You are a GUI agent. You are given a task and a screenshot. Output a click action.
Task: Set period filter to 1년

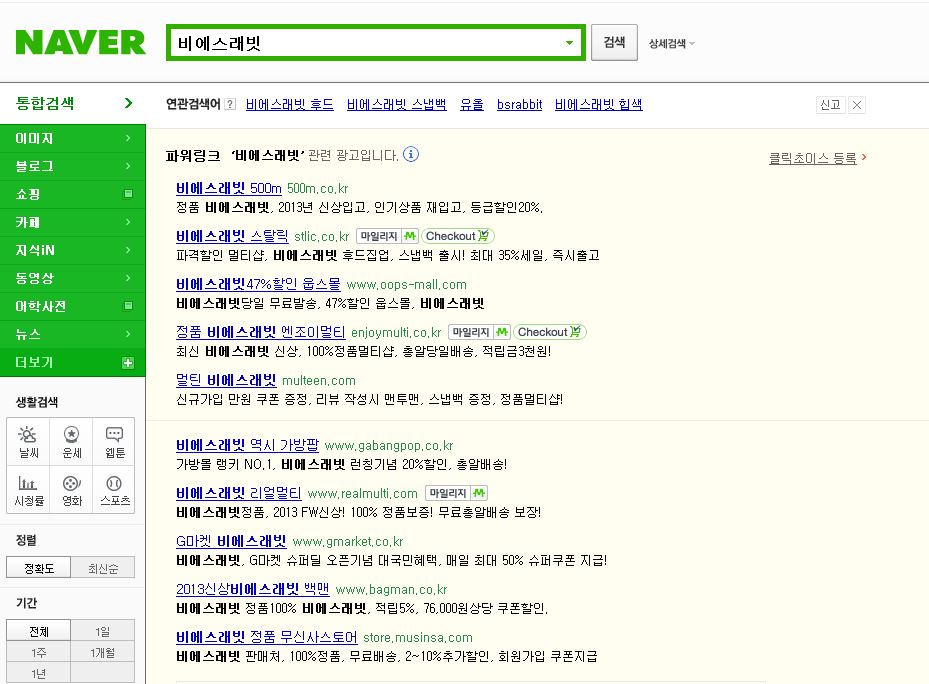39,673
